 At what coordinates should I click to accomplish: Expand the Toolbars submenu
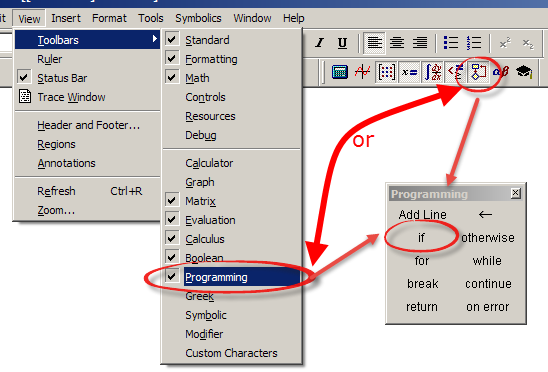click(x=87, y=40)
